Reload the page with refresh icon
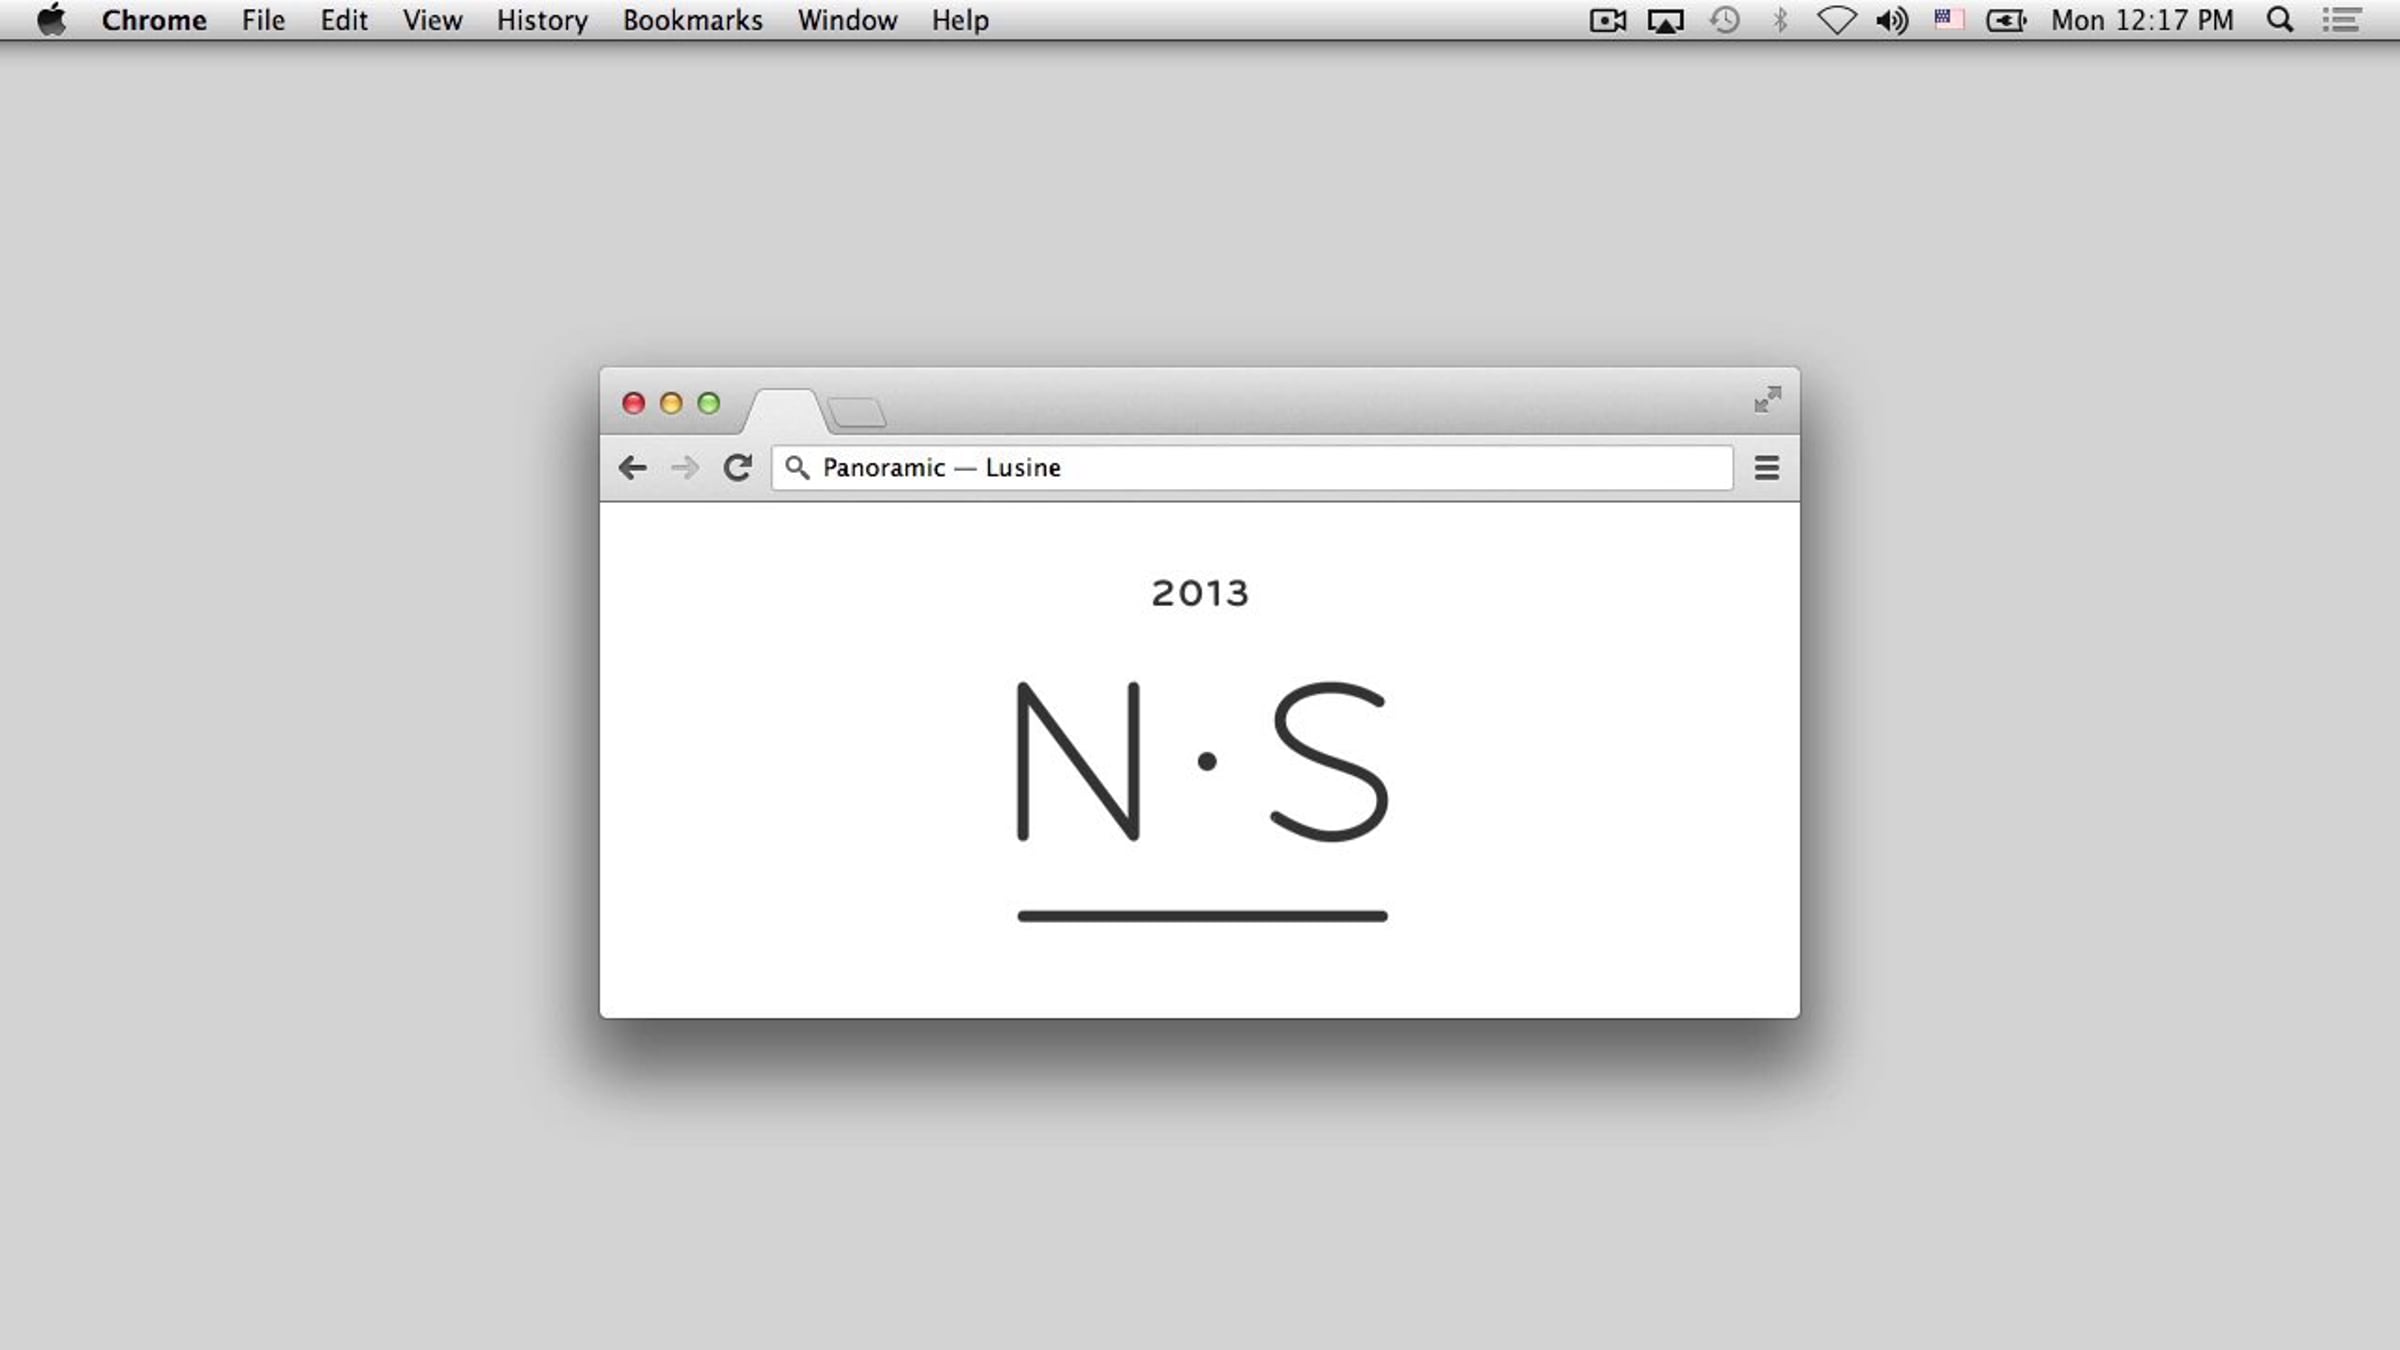The height and width of the screenshot is (1350, 2400). point(738,467)
